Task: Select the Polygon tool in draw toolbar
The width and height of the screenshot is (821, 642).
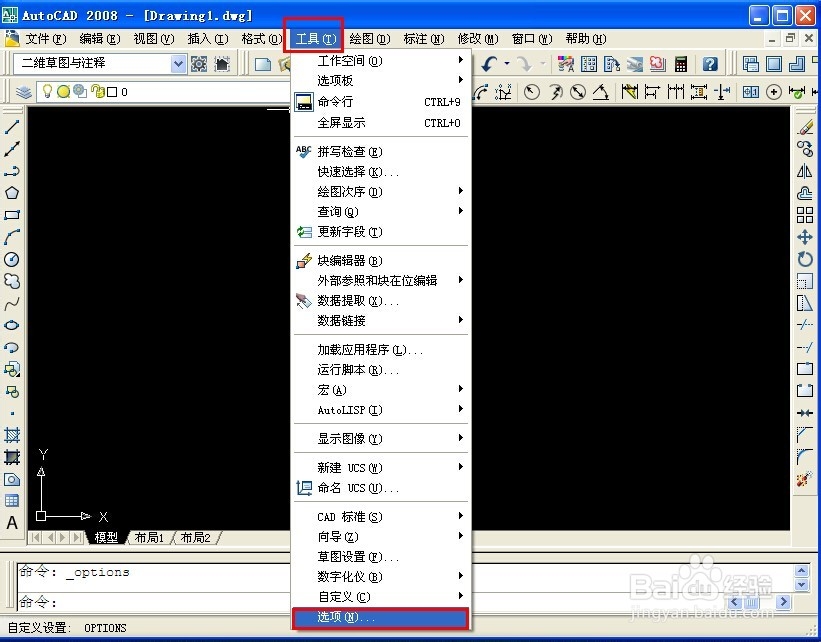Action: coord(12,193)
